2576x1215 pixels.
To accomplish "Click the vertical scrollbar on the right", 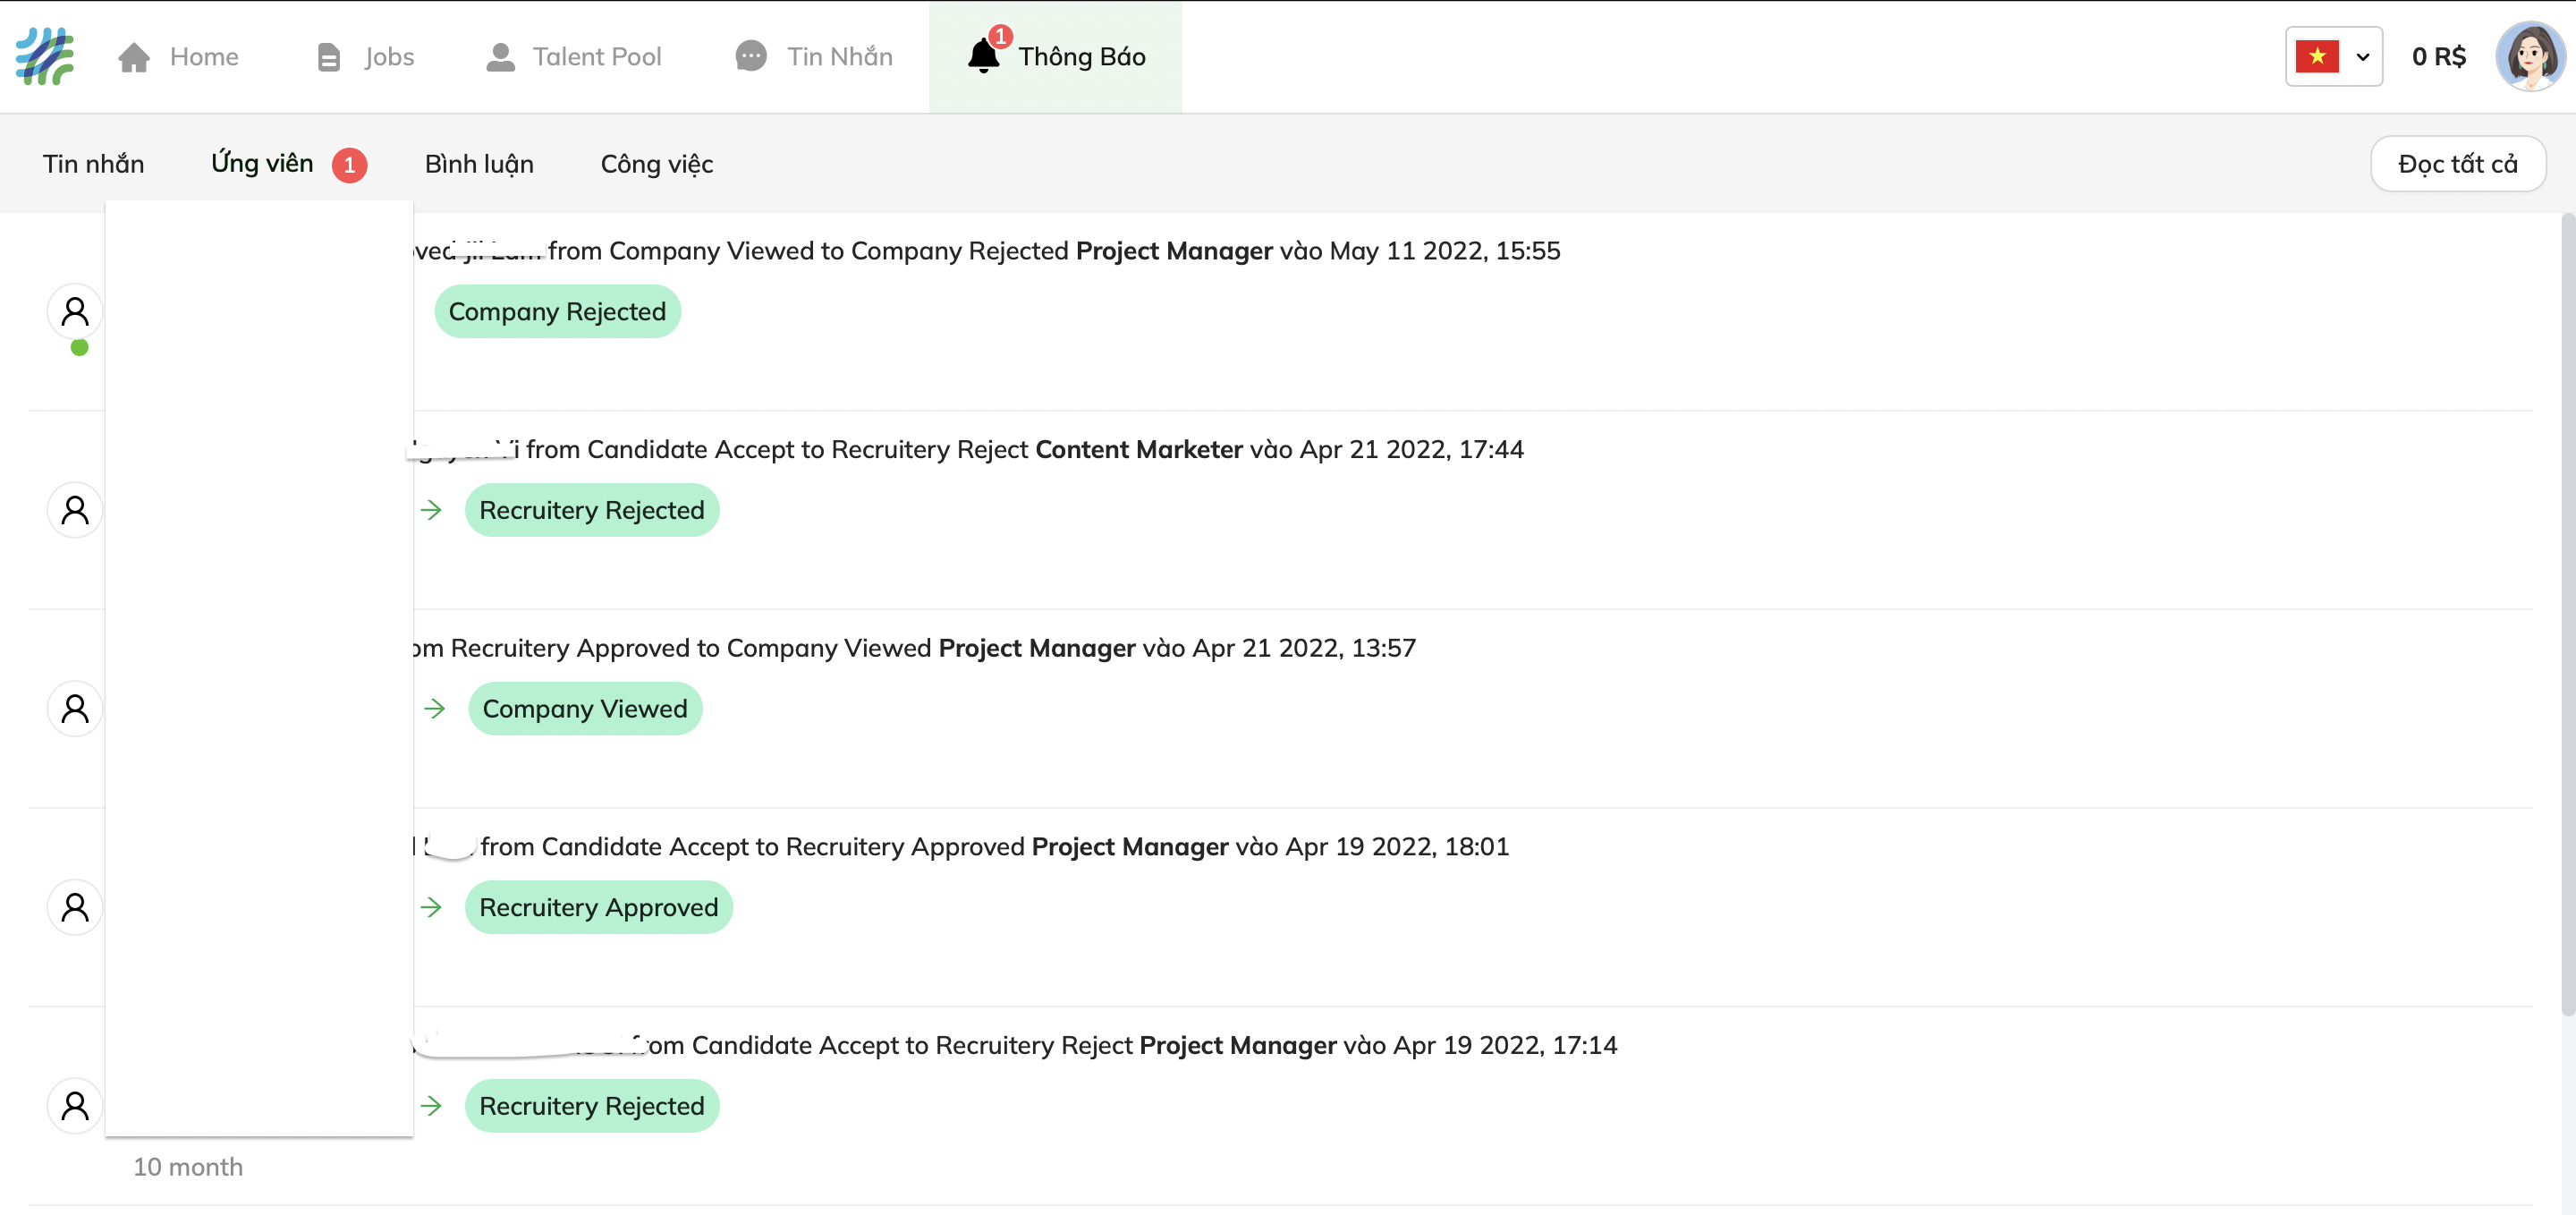I will [2567, 614].
